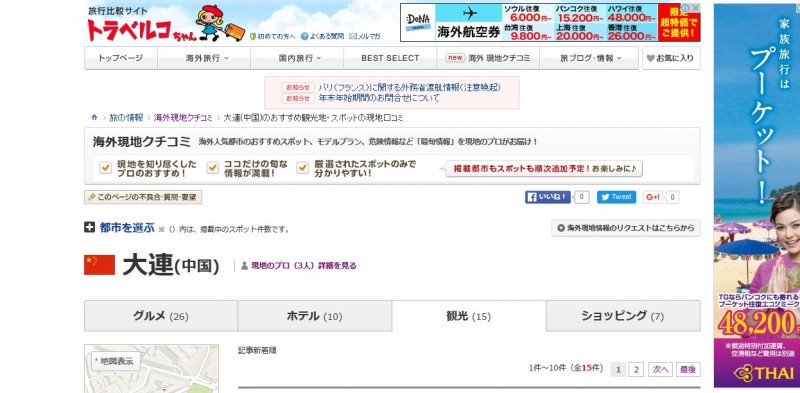Click the 初めての方へ shield icon link
The image size is (800, 393).
point(272,36)
